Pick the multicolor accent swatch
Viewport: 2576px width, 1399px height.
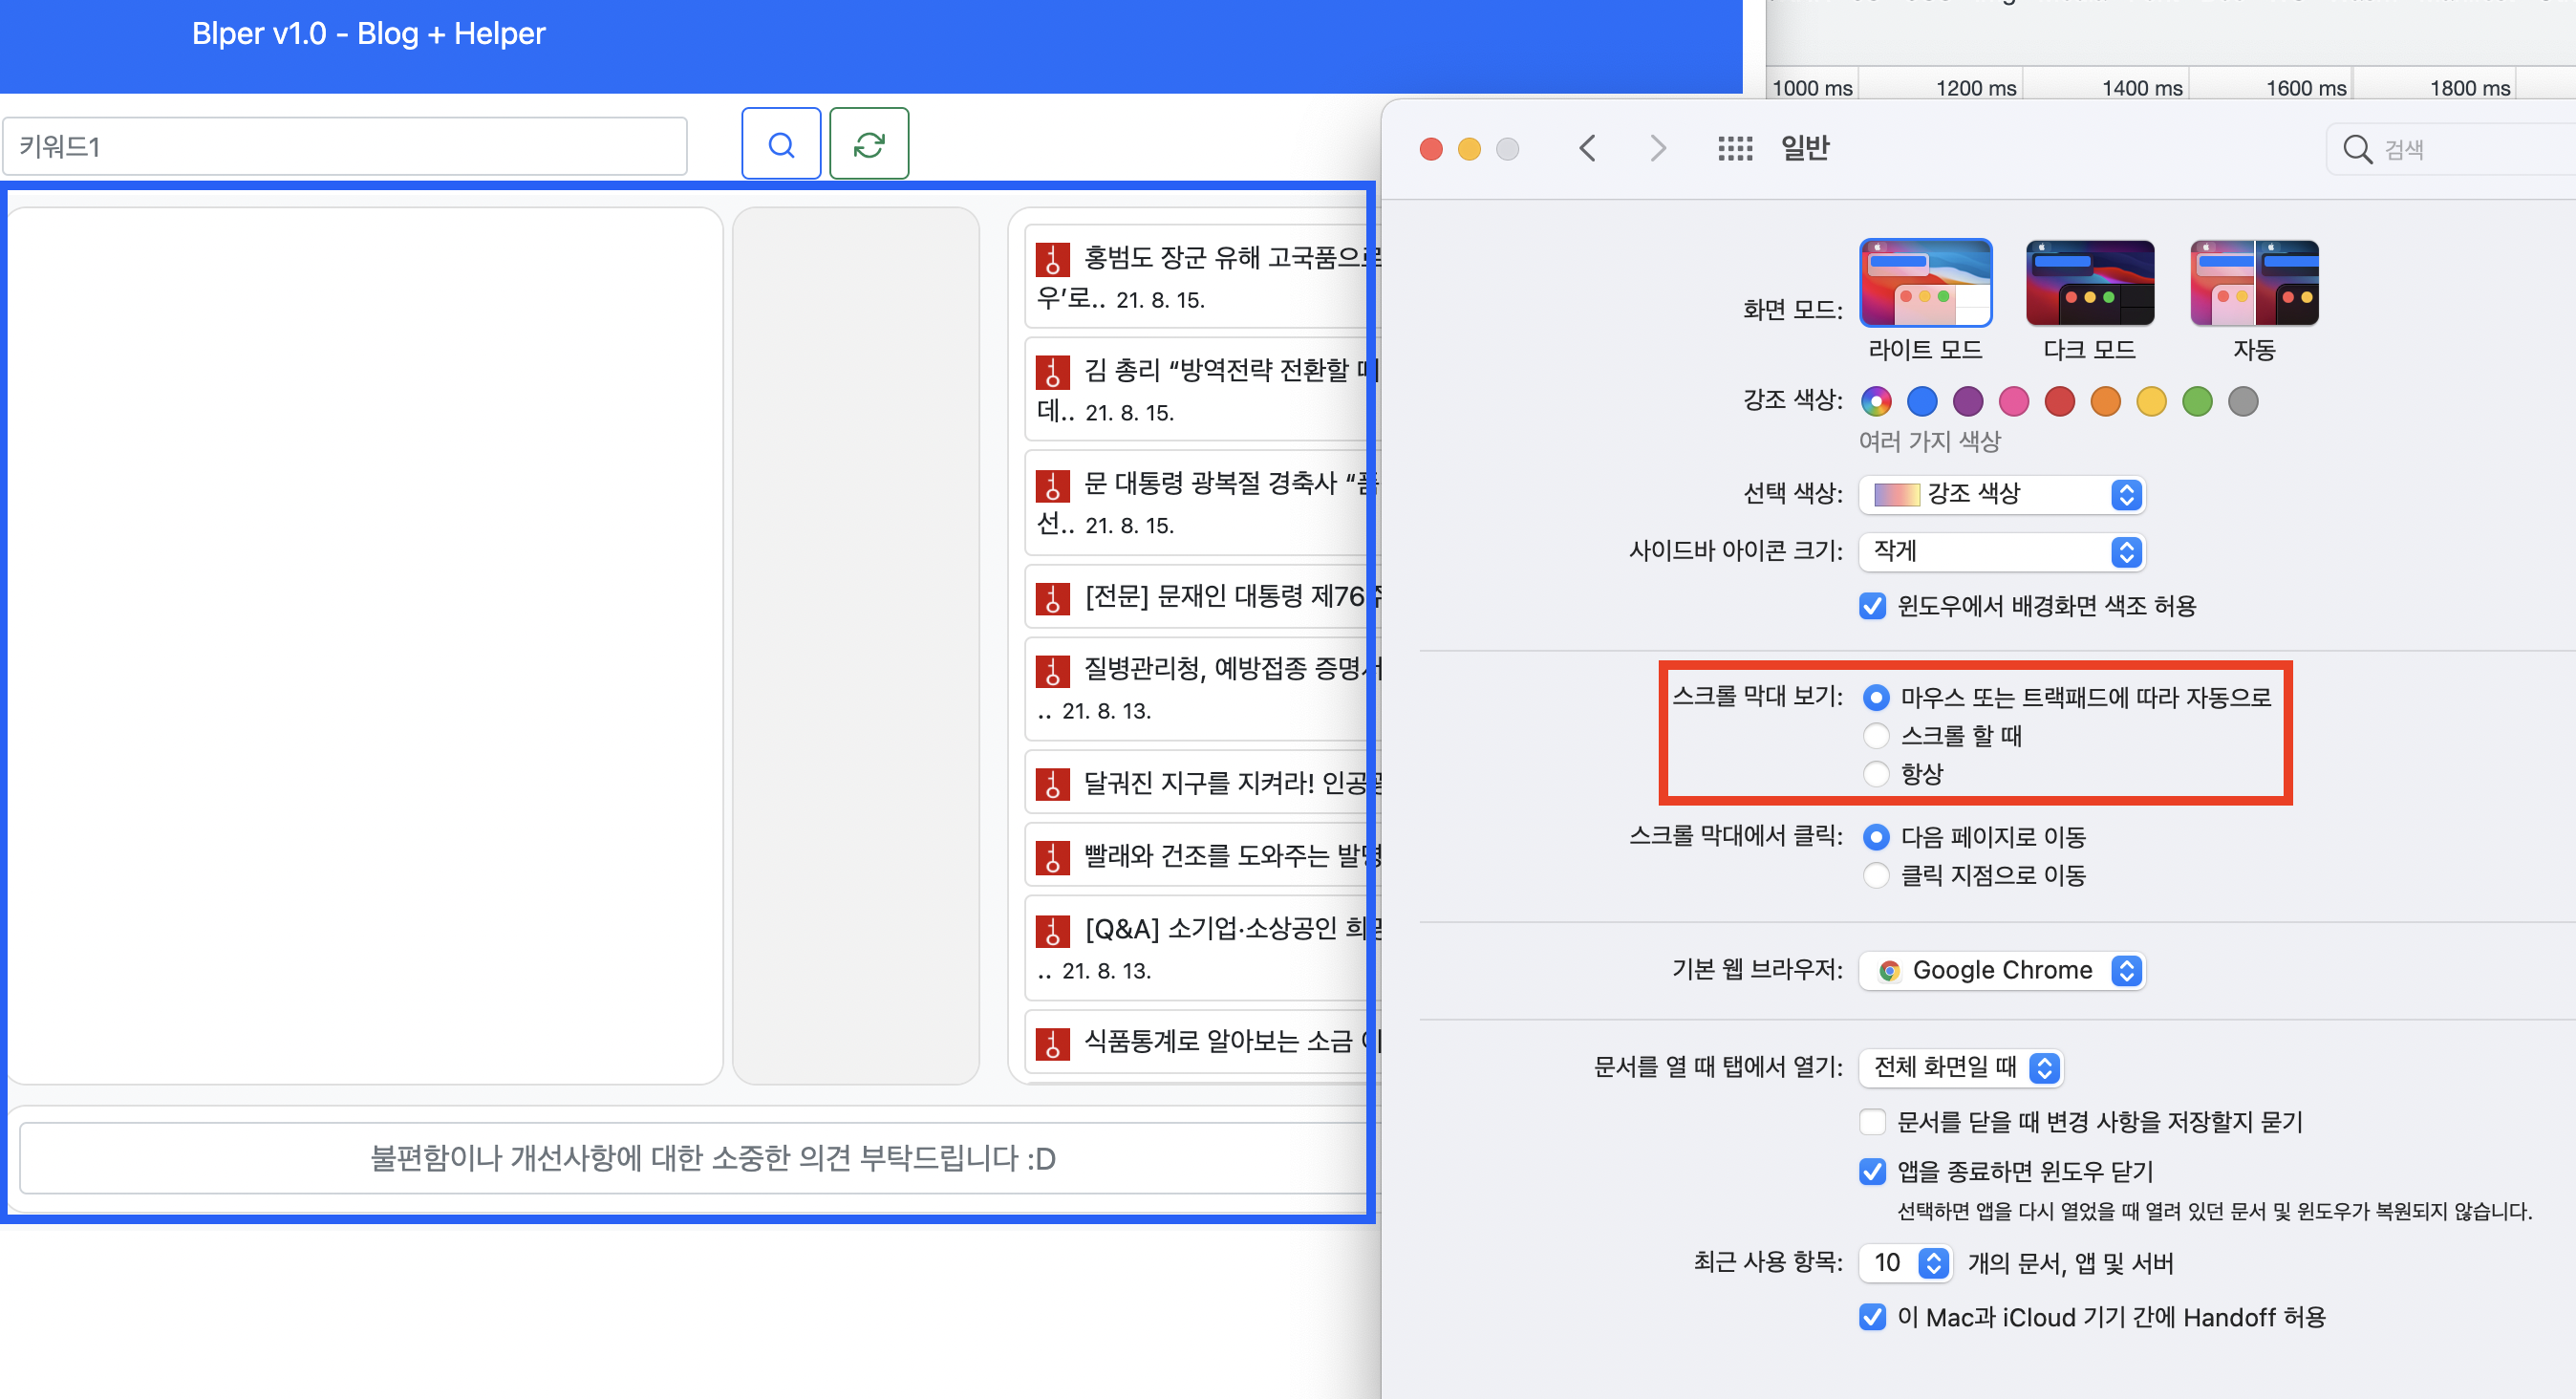pos(1876,402)
